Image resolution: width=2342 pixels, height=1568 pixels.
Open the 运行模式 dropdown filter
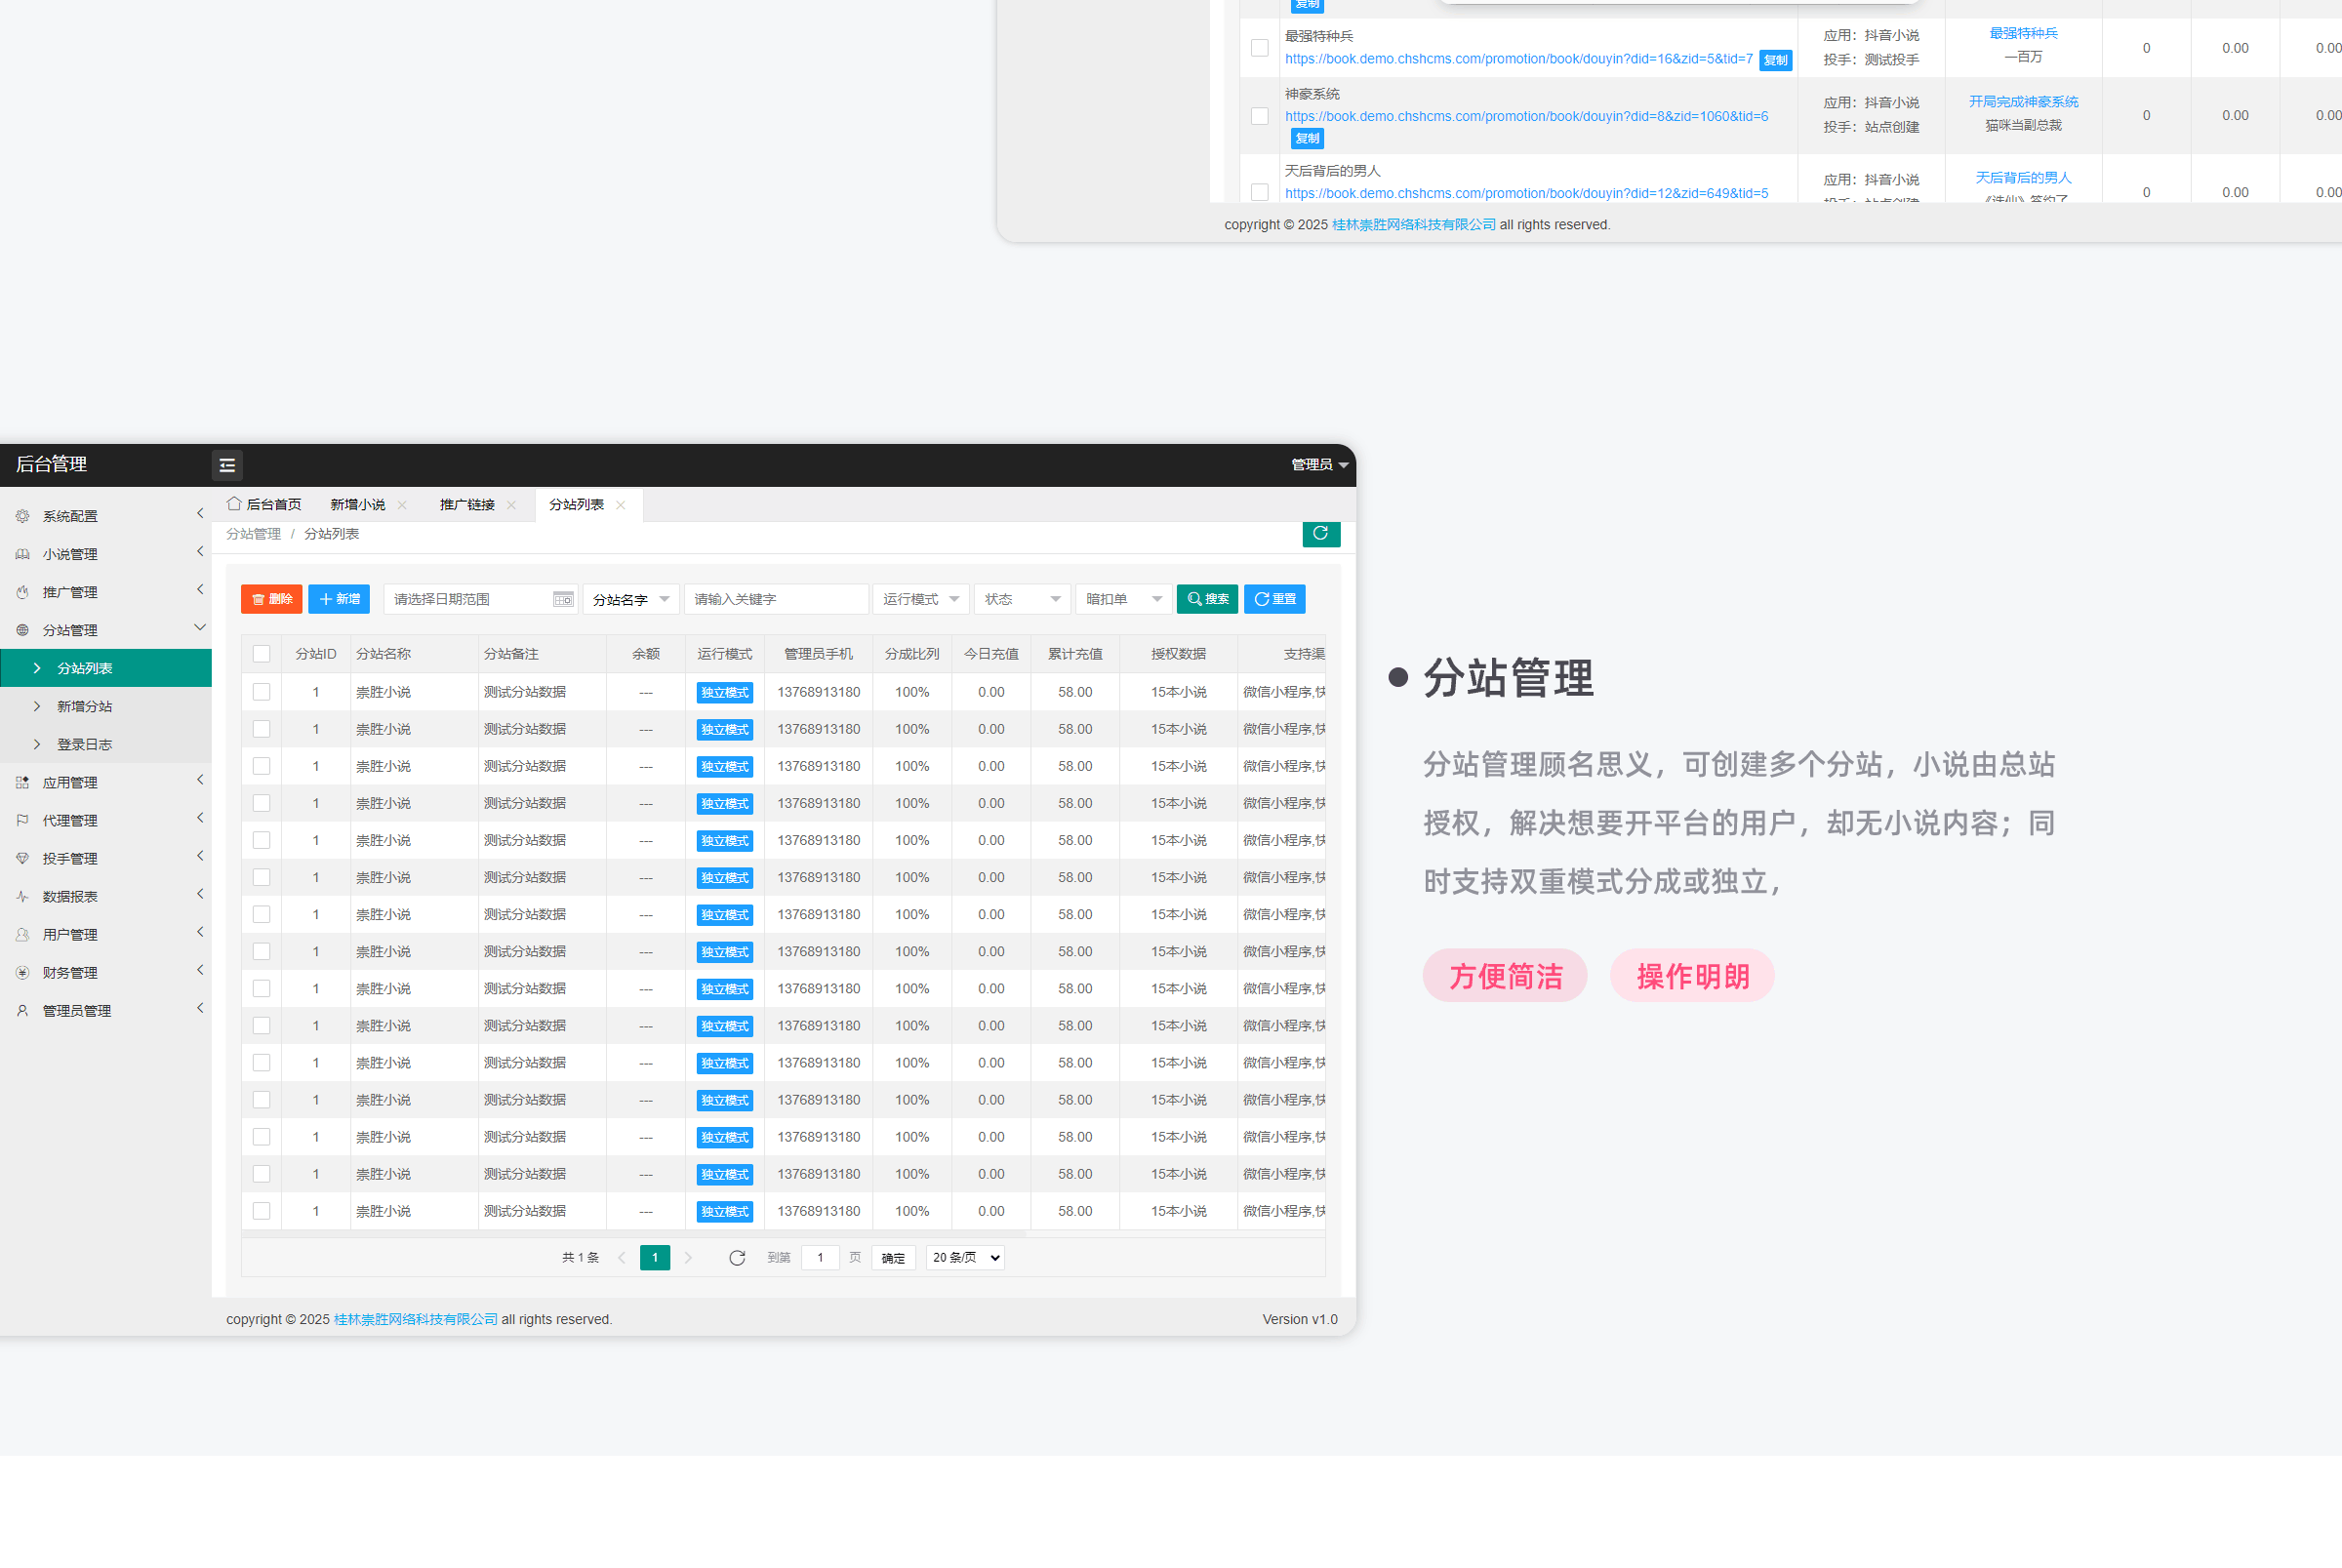click(x=920, y=599)
